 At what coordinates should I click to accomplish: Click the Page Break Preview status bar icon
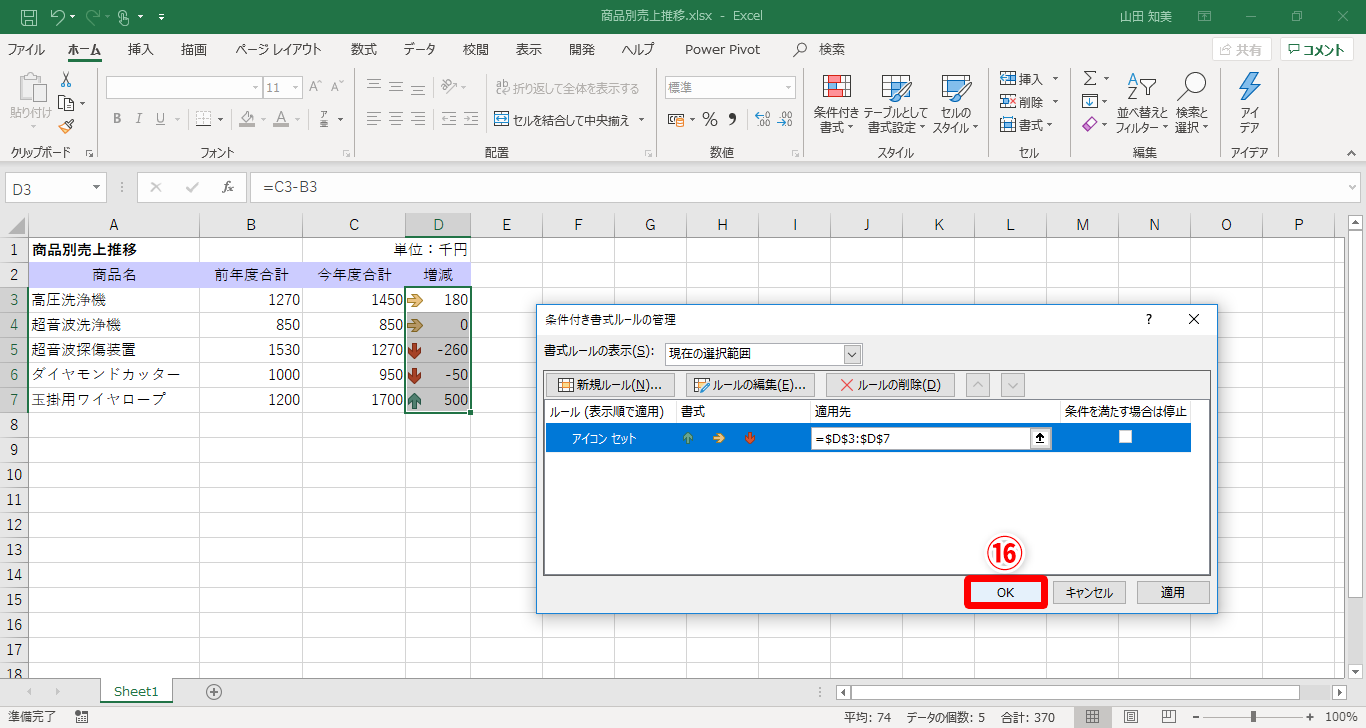click(1167, 716)
